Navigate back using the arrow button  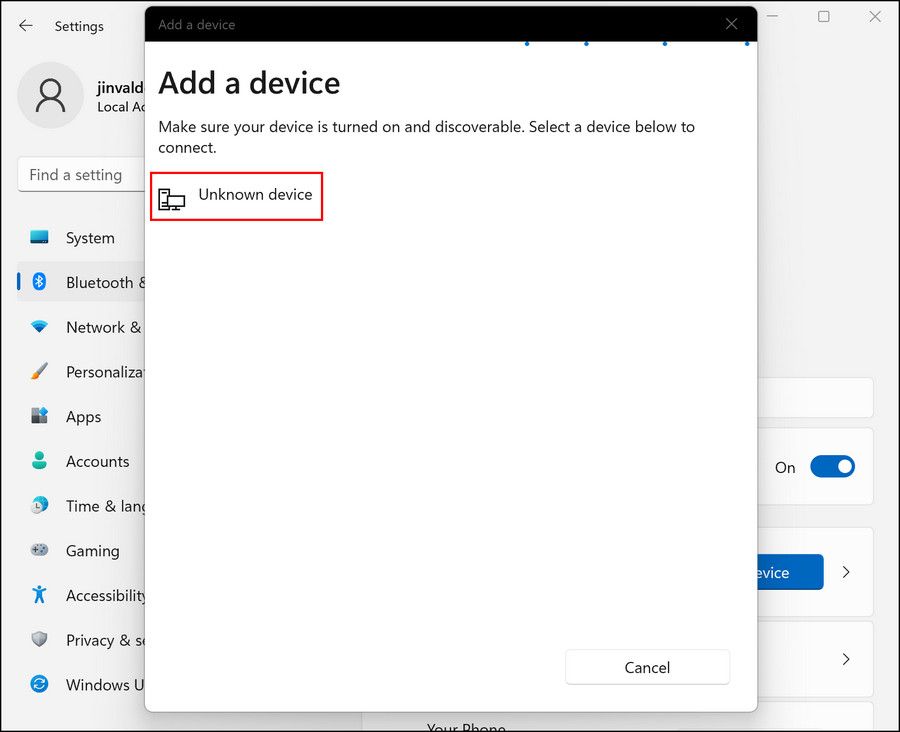(25, 26)
